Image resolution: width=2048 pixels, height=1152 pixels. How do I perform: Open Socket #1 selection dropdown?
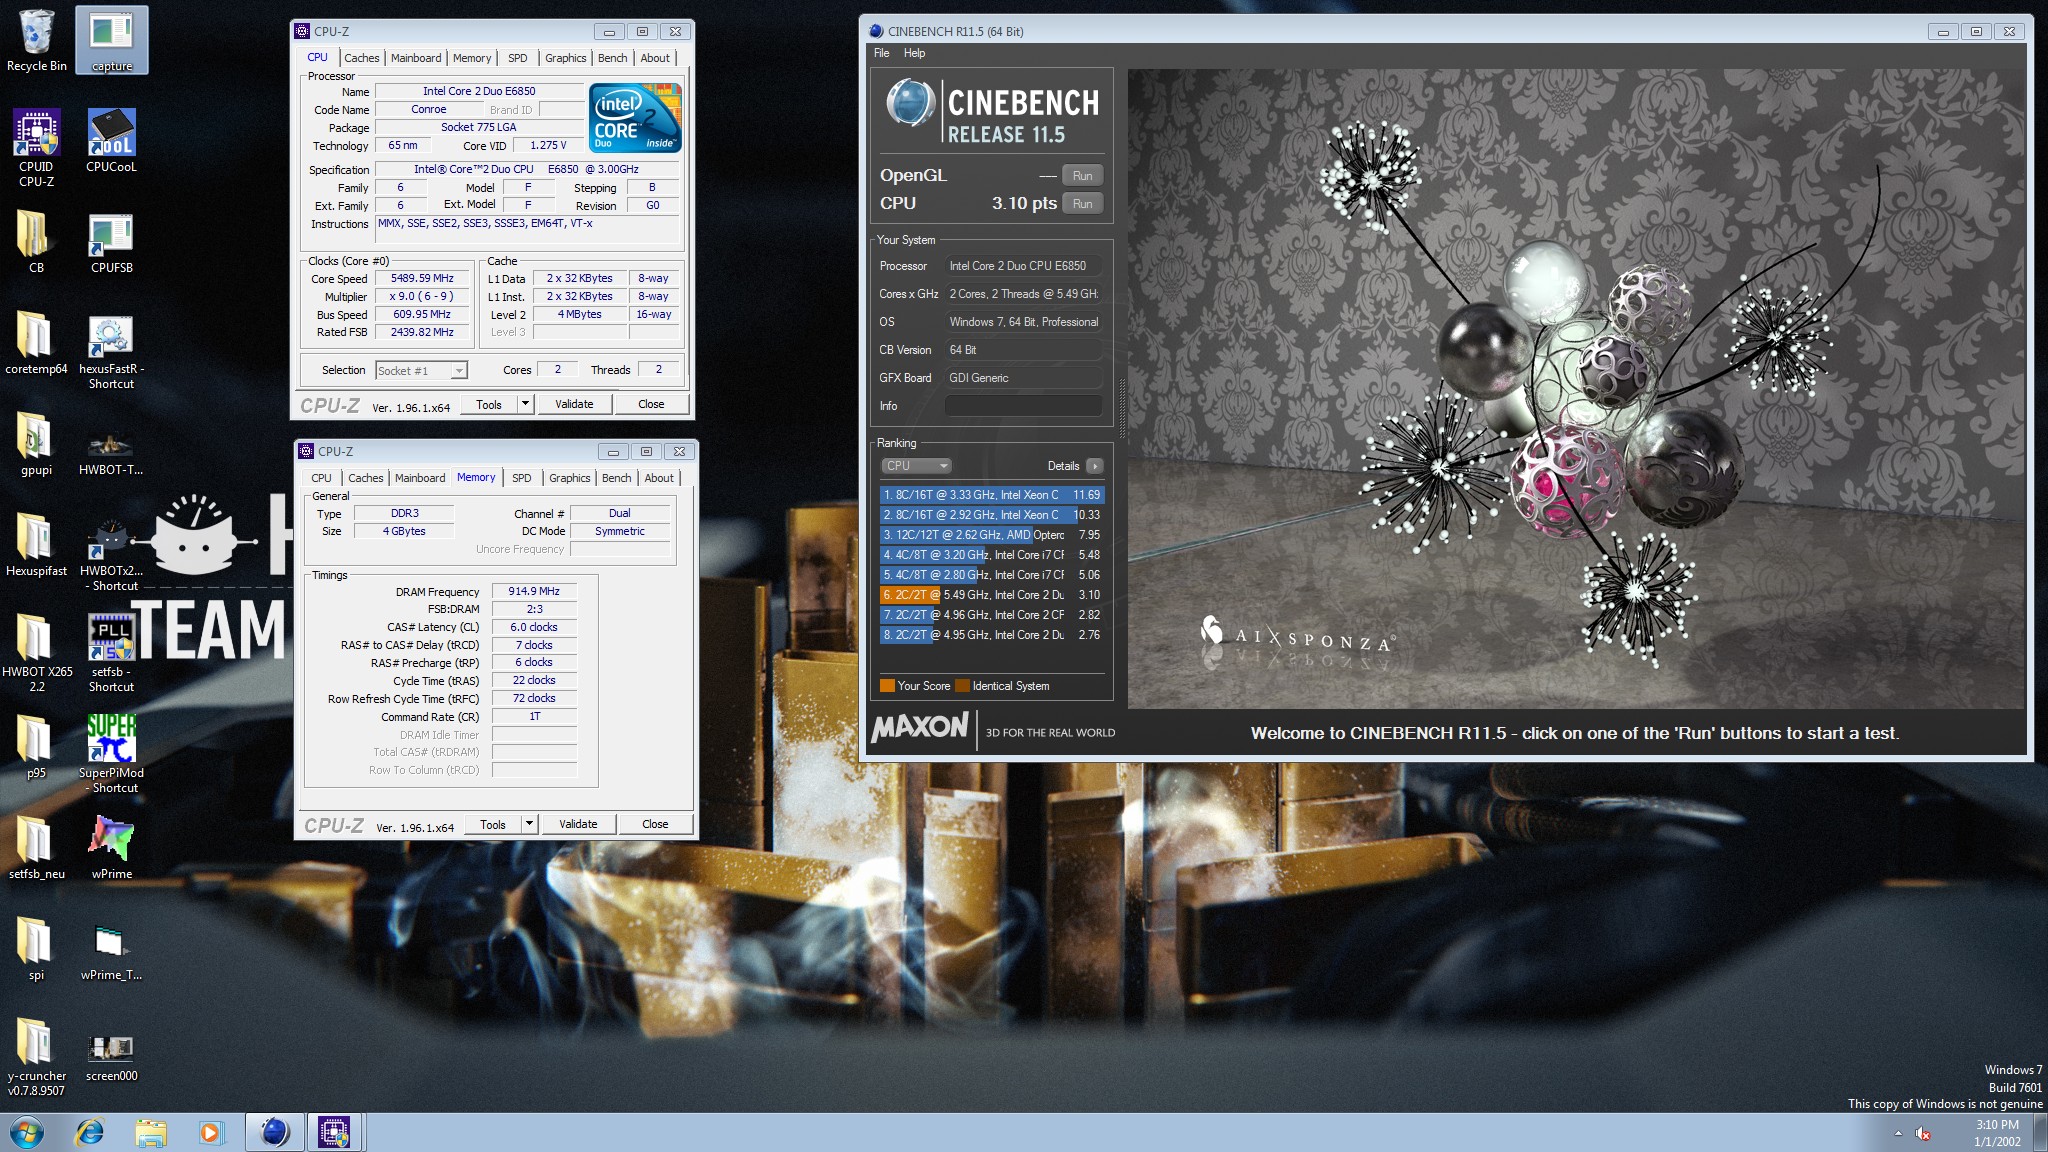point(421,370)
